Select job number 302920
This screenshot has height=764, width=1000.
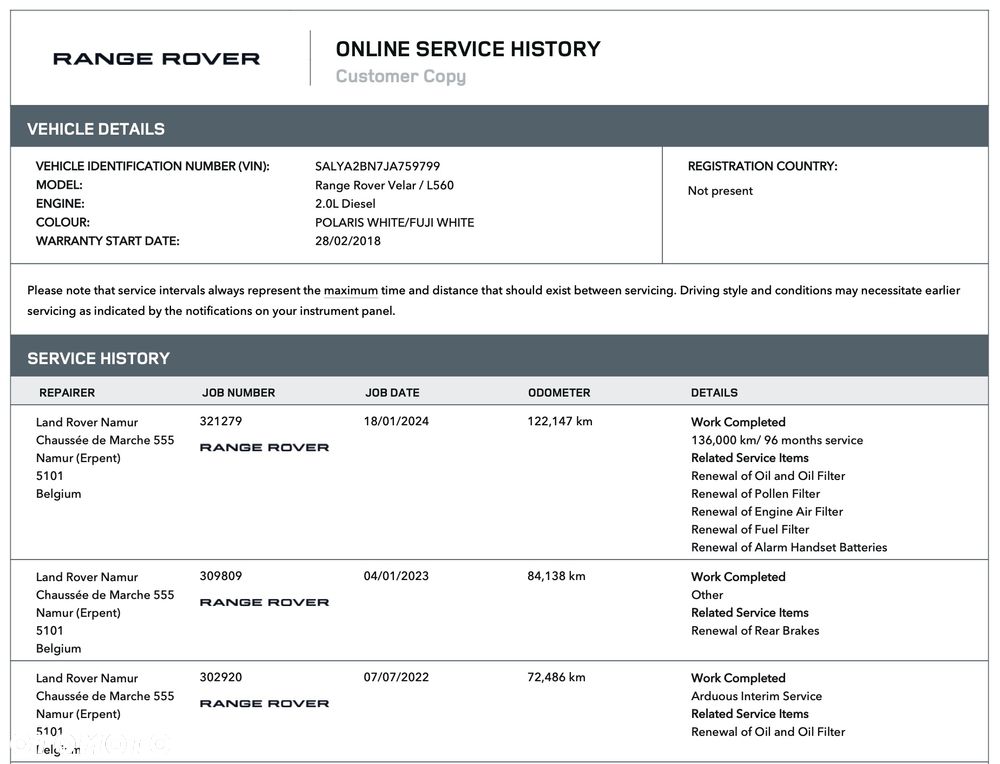[221, 677]
